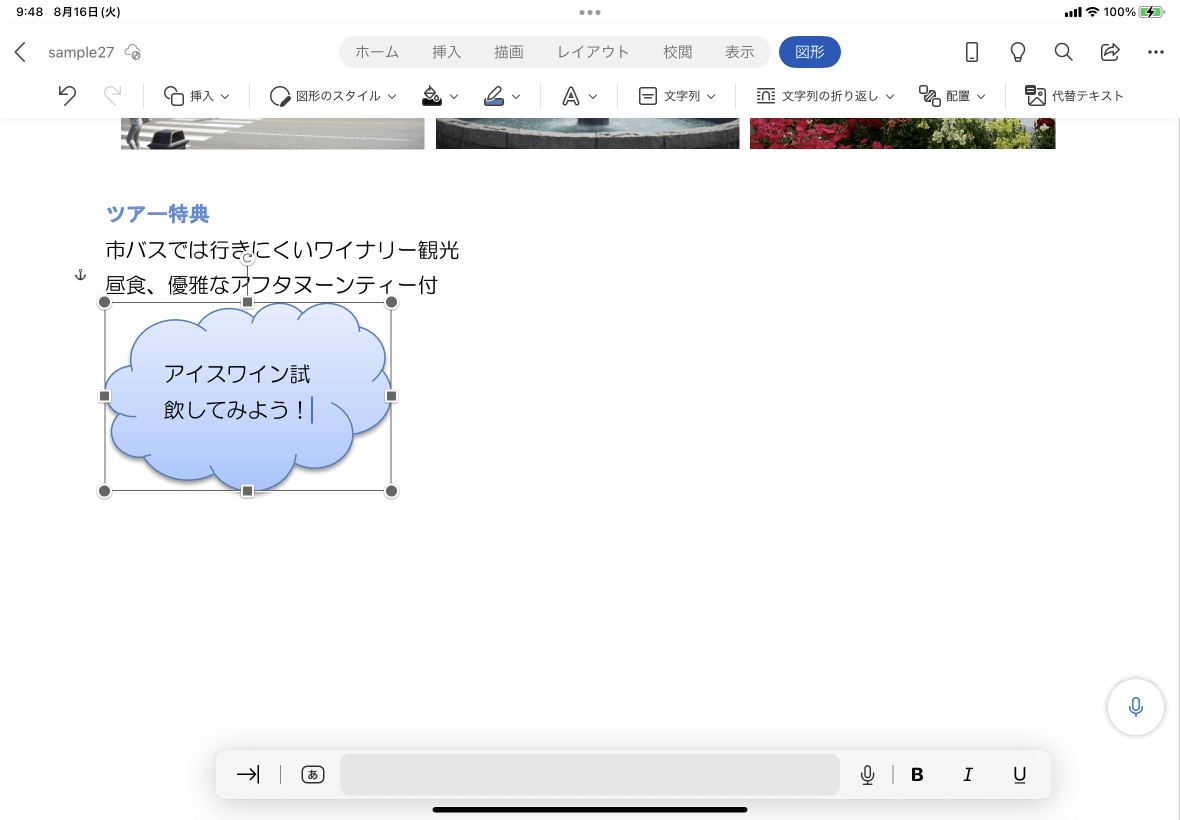This screenshot has width=1180, height=820.
Task: Click the line 昼食、優雅なアフタヌーンティー付
Action: [272, 285]
